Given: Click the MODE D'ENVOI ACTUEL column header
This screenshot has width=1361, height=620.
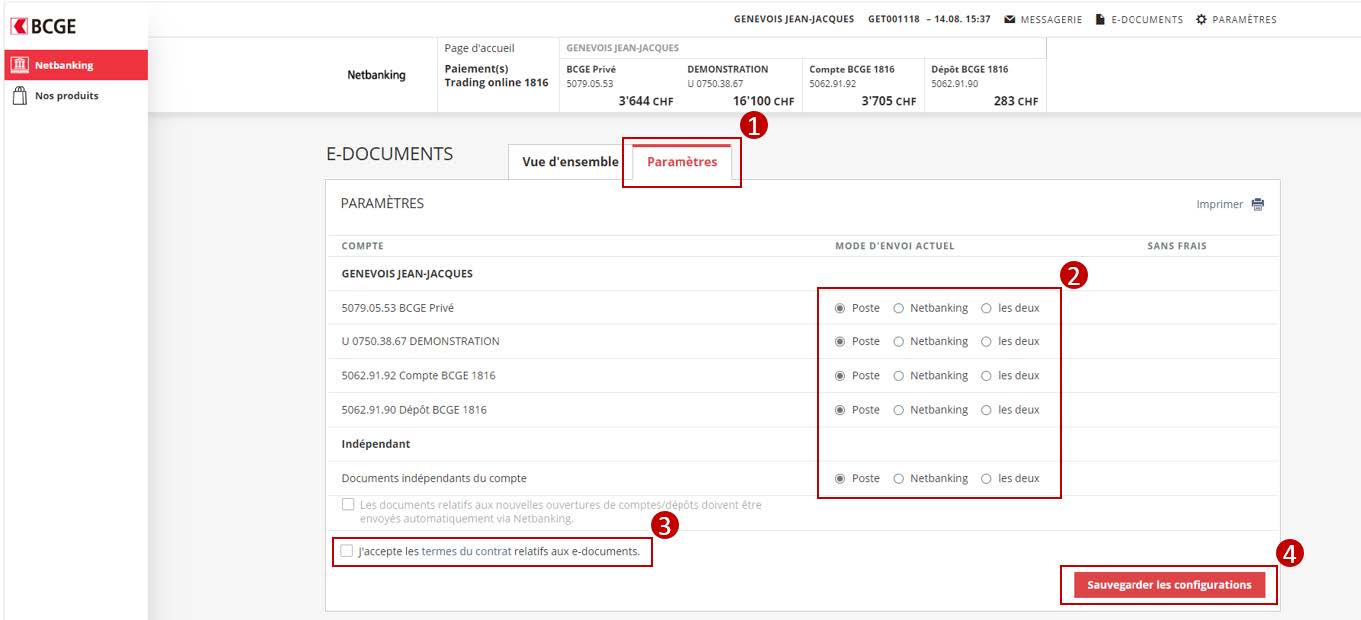Looking at the screenshot, I should tap(895, 246).
